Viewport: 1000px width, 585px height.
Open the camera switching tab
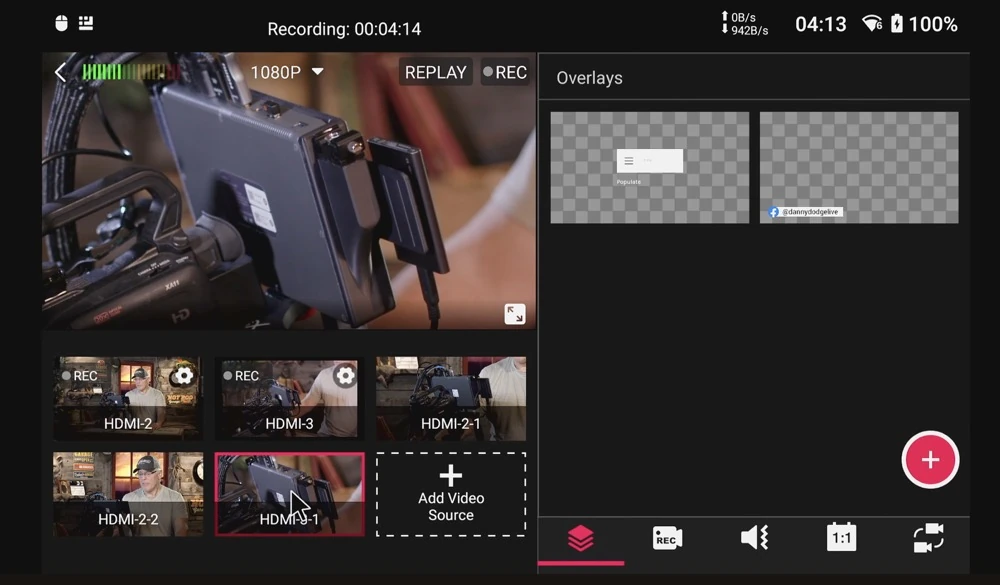coord(928,539)
